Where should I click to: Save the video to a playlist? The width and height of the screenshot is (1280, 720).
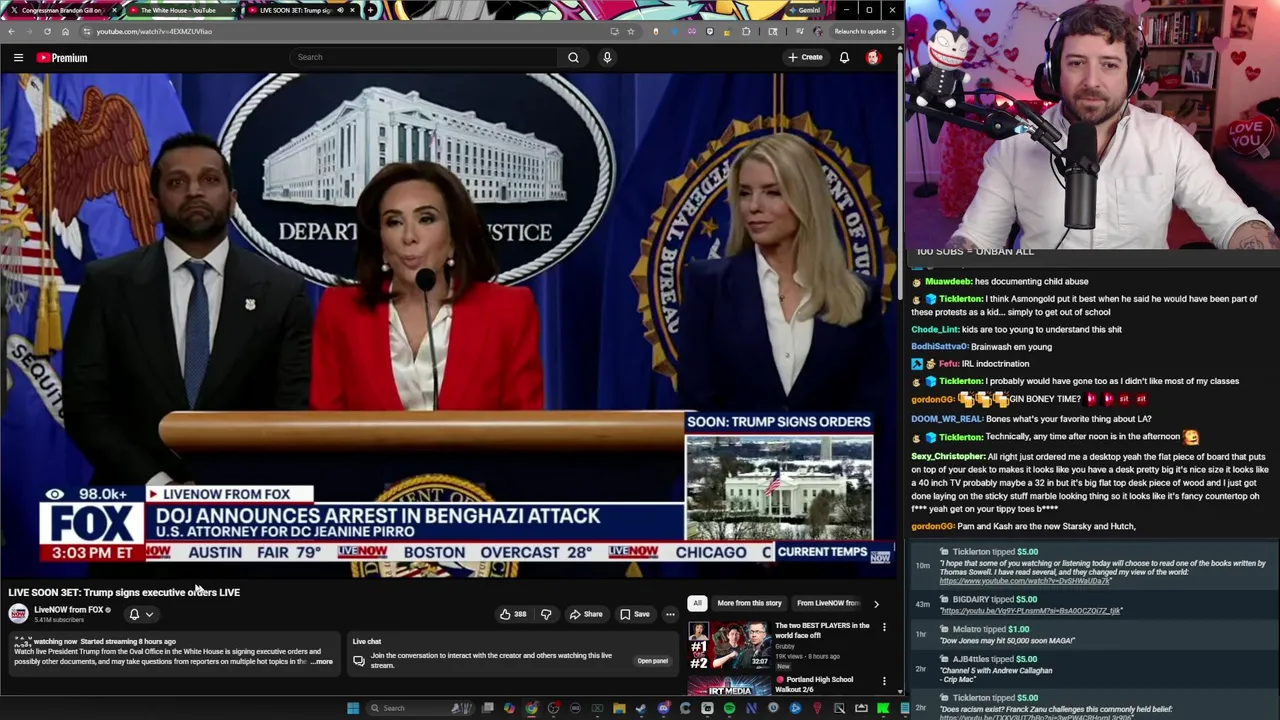click(634, 614)
